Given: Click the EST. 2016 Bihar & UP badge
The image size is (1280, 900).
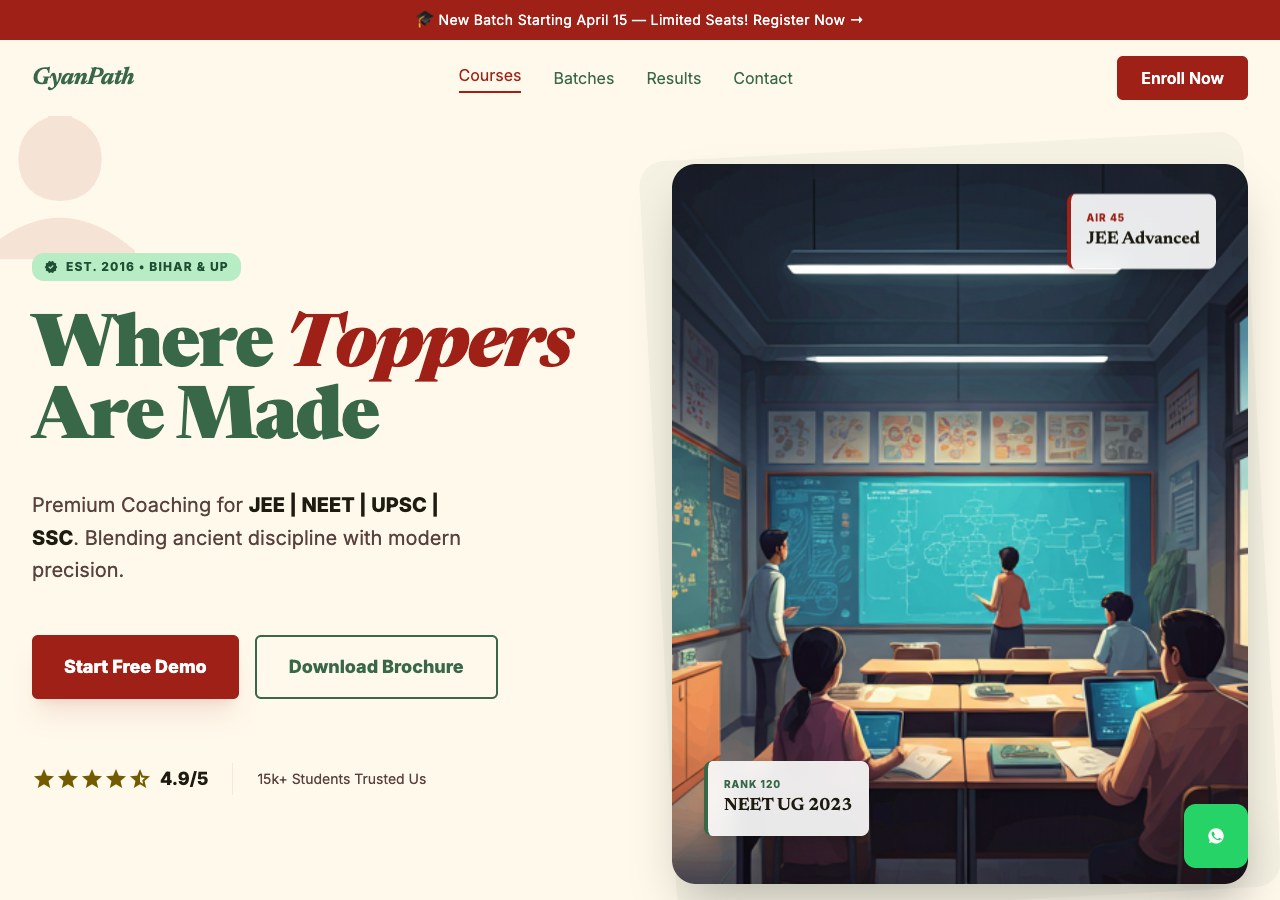Looking at the screenshot, I should [x=136, y=267].
